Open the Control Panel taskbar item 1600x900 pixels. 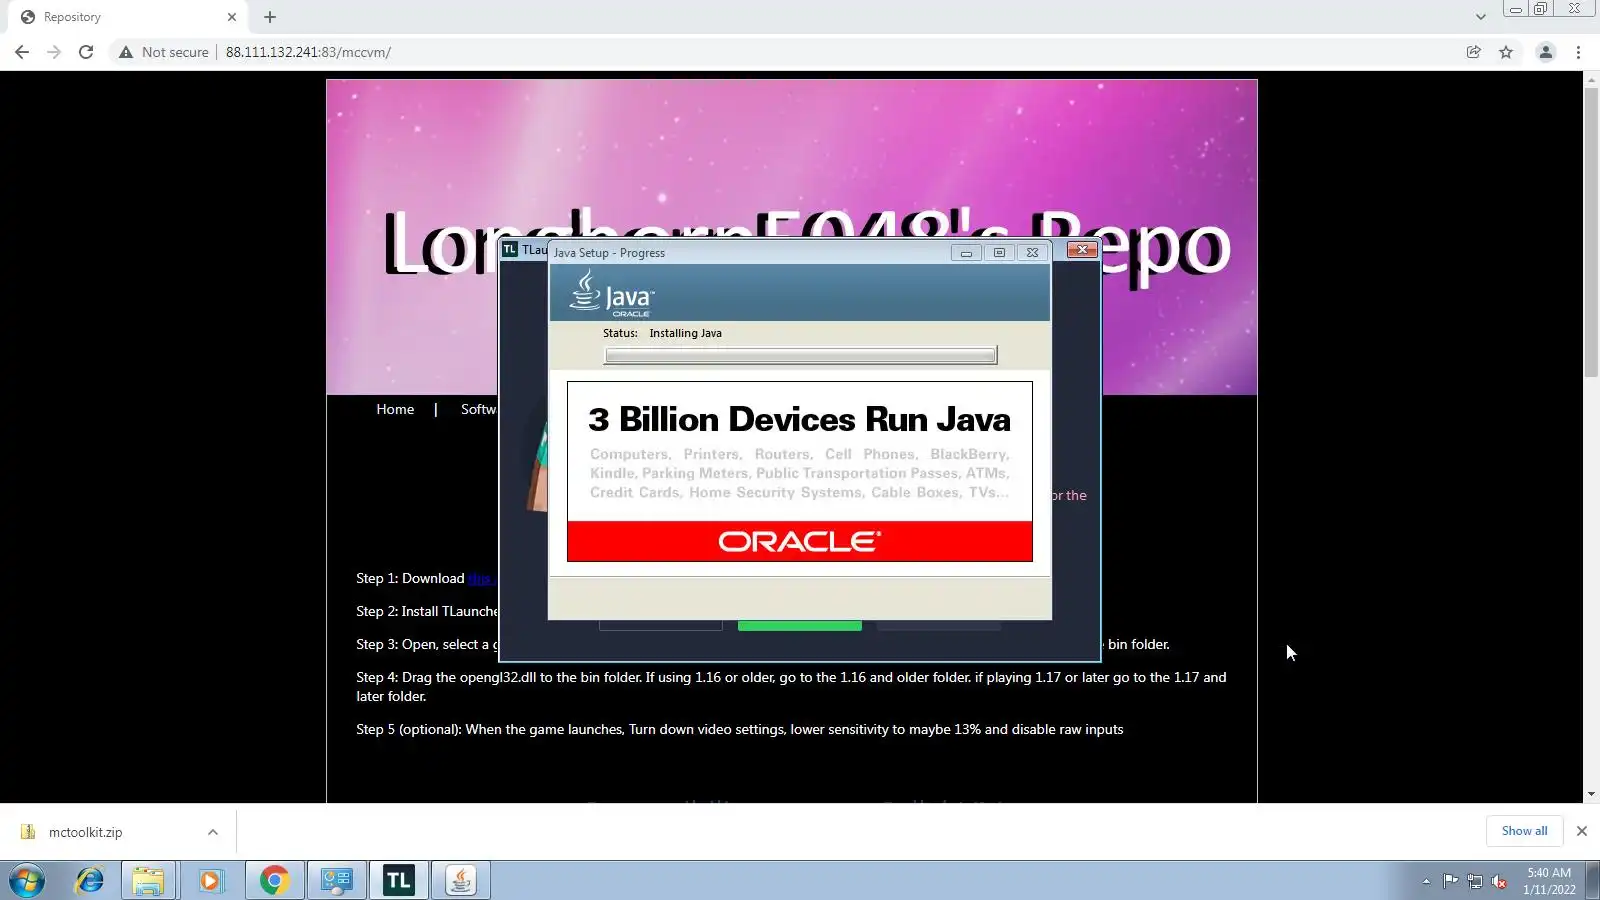336,881
